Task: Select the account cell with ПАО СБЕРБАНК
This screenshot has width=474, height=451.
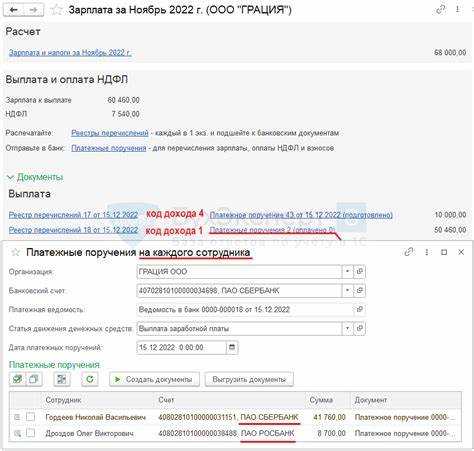Action: click(x=229, y=417)
